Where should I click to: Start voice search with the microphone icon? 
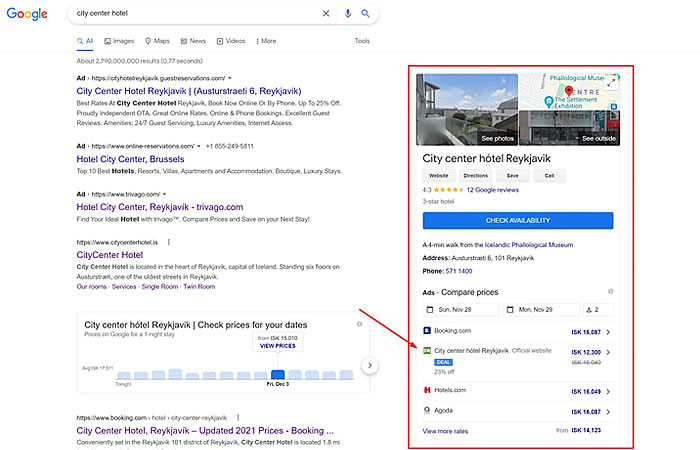click(x=348, y=13)
